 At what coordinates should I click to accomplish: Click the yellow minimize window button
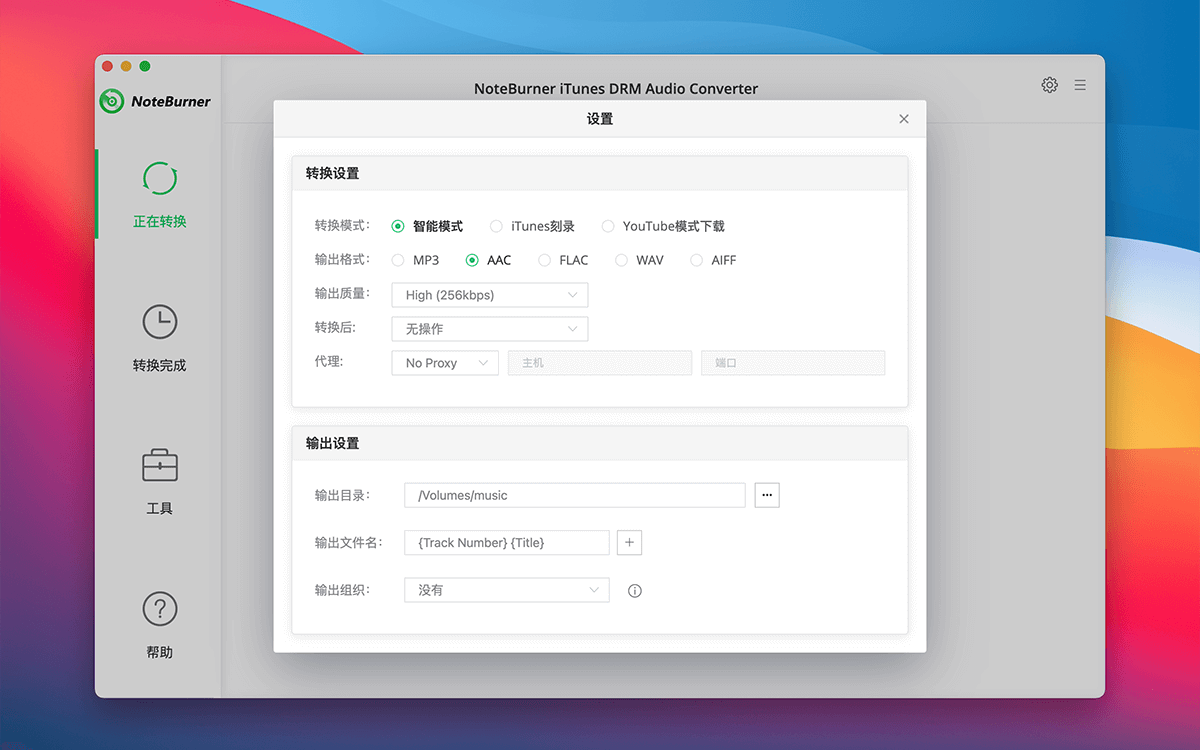126,66
